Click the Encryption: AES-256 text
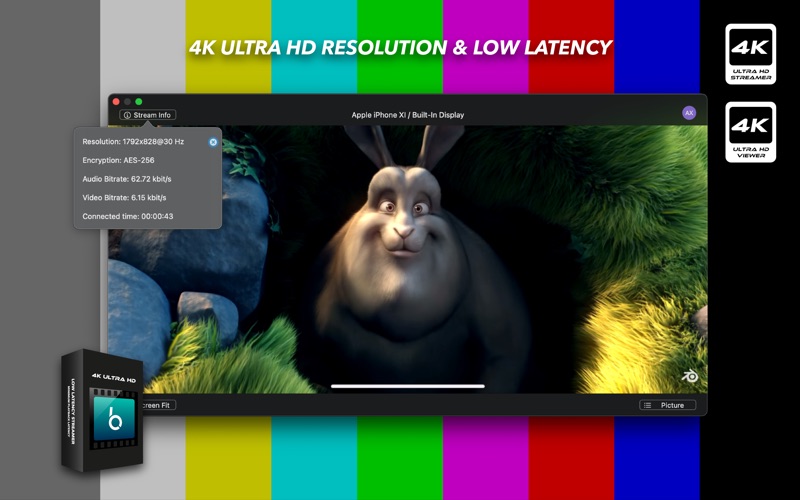The image size is (800, 500). pyautogui.click(x=118, y=160)
